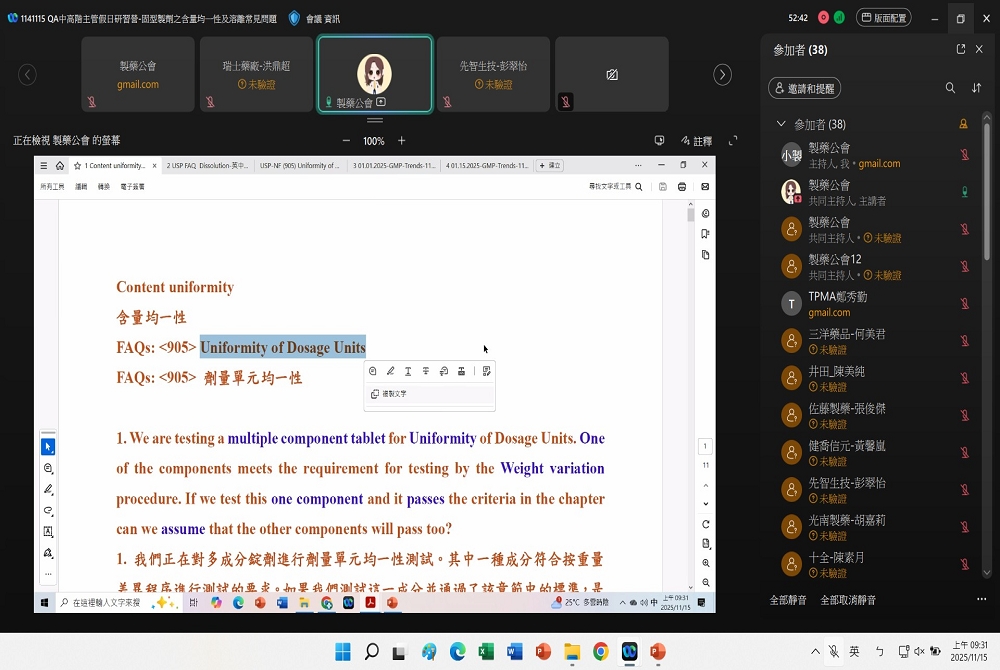Enter full screen for shared content
Image resolution: width=1000 pixels, height=670 pixels.
[x=733, y=141]
